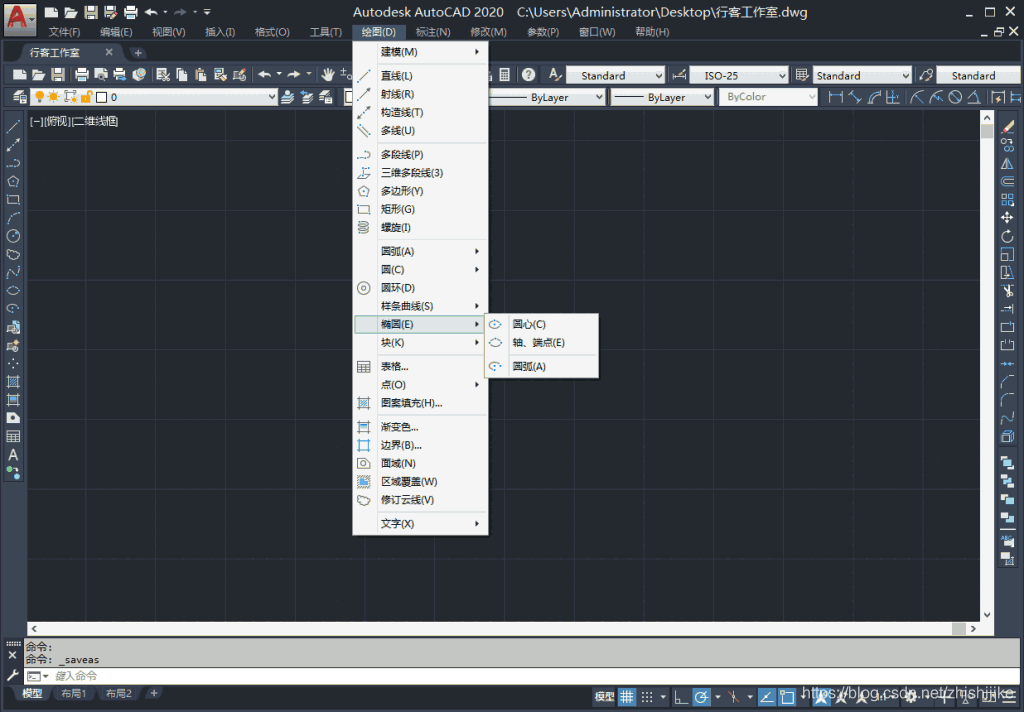This screenshot has width=1024, height=712.
Task: Toggle layer on/off lightbulb icon
Action: click(x=40, y=97)
